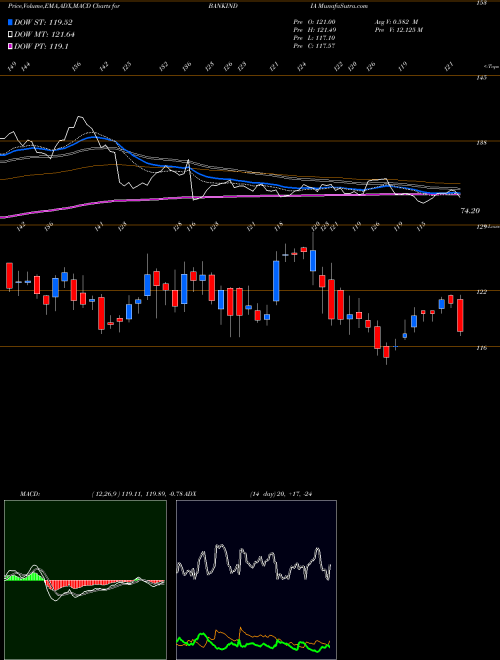Click the tall blue candlestick below the 118 label
Image resolution: width=500 pixels, height=660 pixels.
click(276, 281)
